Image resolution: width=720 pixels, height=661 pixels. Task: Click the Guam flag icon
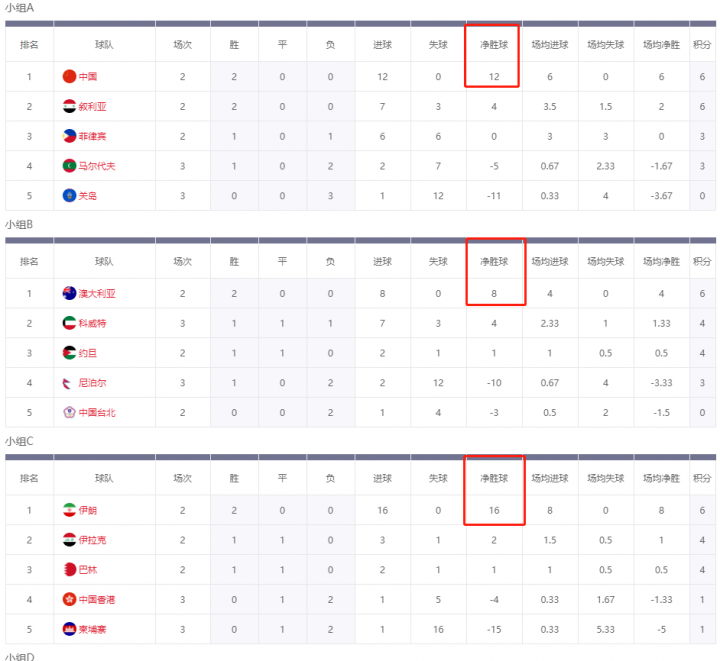[x=69, y=196]
